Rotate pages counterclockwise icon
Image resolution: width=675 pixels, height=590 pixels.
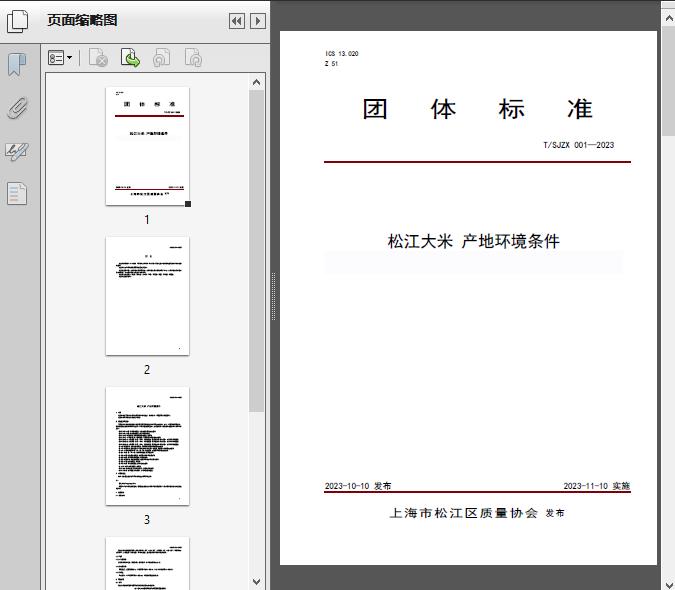[161, 58]
